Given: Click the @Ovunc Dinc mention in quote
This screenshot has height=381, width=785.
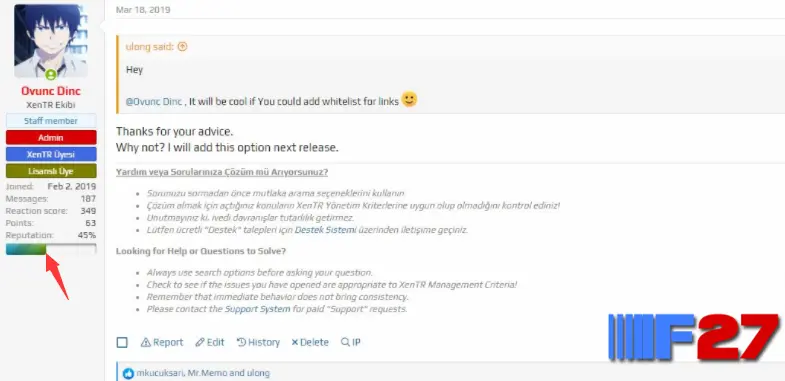Looking at the screenshot, I should 154,101.
